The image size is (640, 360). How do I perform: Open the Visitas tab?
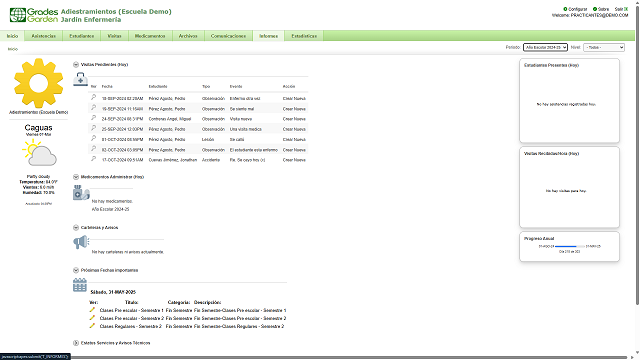coord(114,36)
